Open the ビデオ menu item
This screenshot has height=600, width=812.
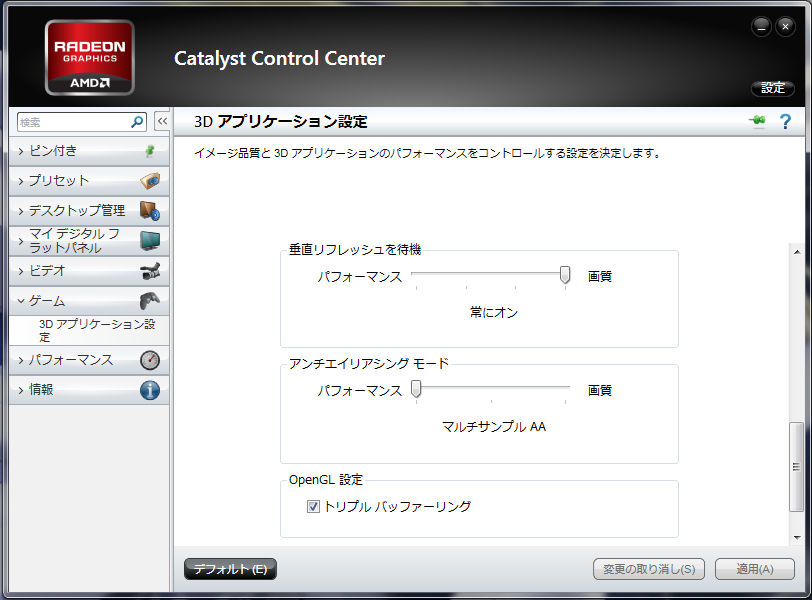click(x=89, y=271)
